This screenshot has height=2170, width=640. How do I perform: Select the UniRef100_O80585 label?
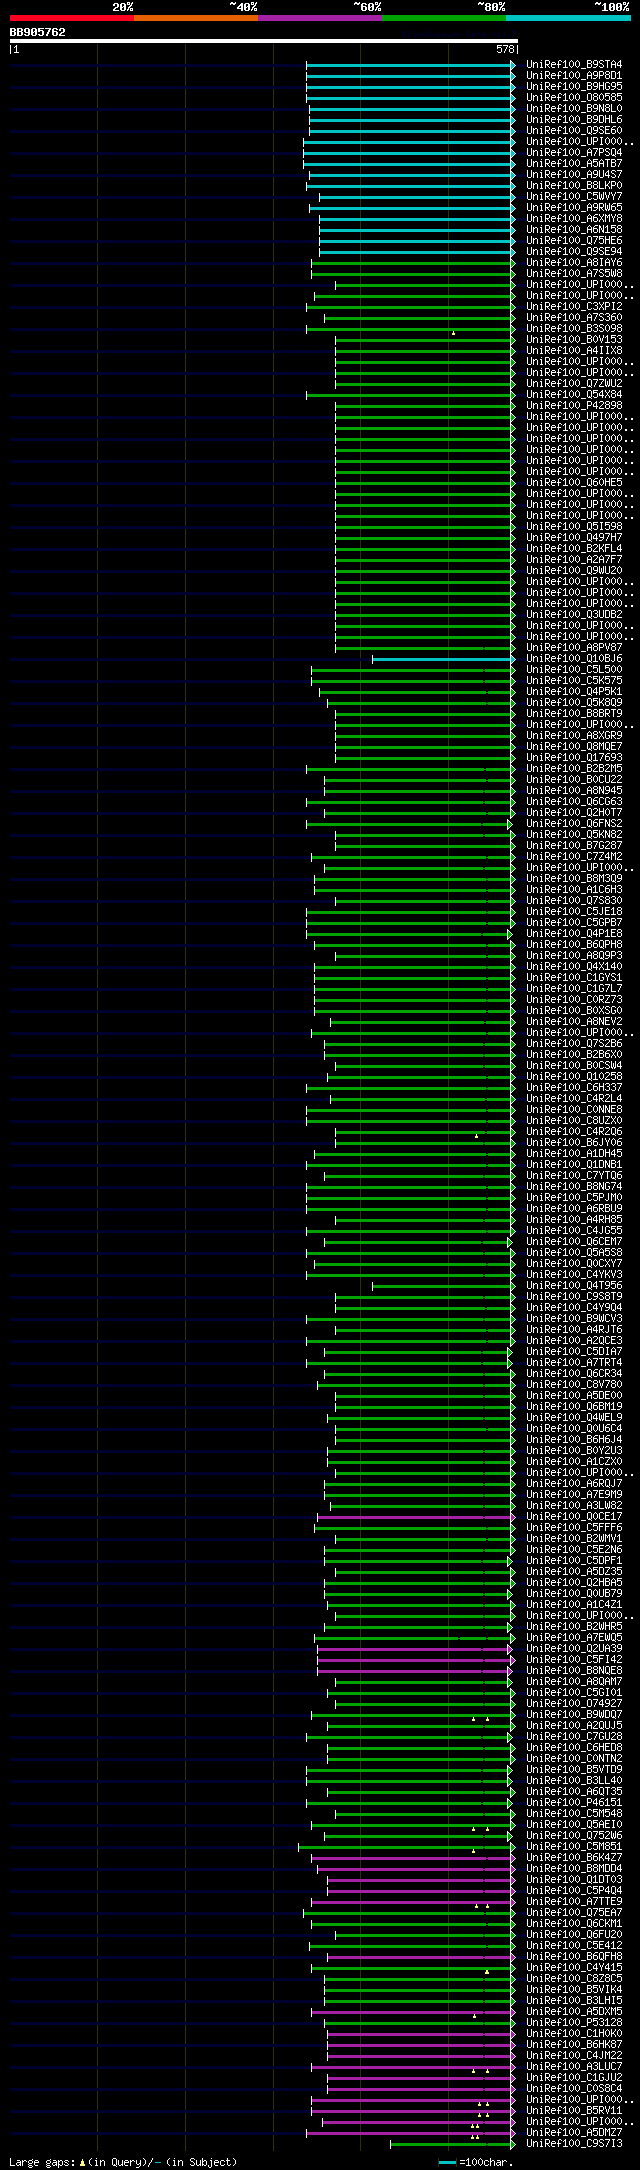click(x=574, y=98)
